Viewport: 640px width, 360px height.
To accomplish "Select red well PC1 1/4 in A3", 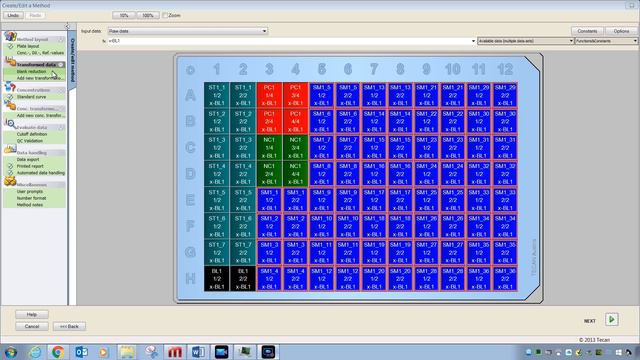I will (269, 95).
